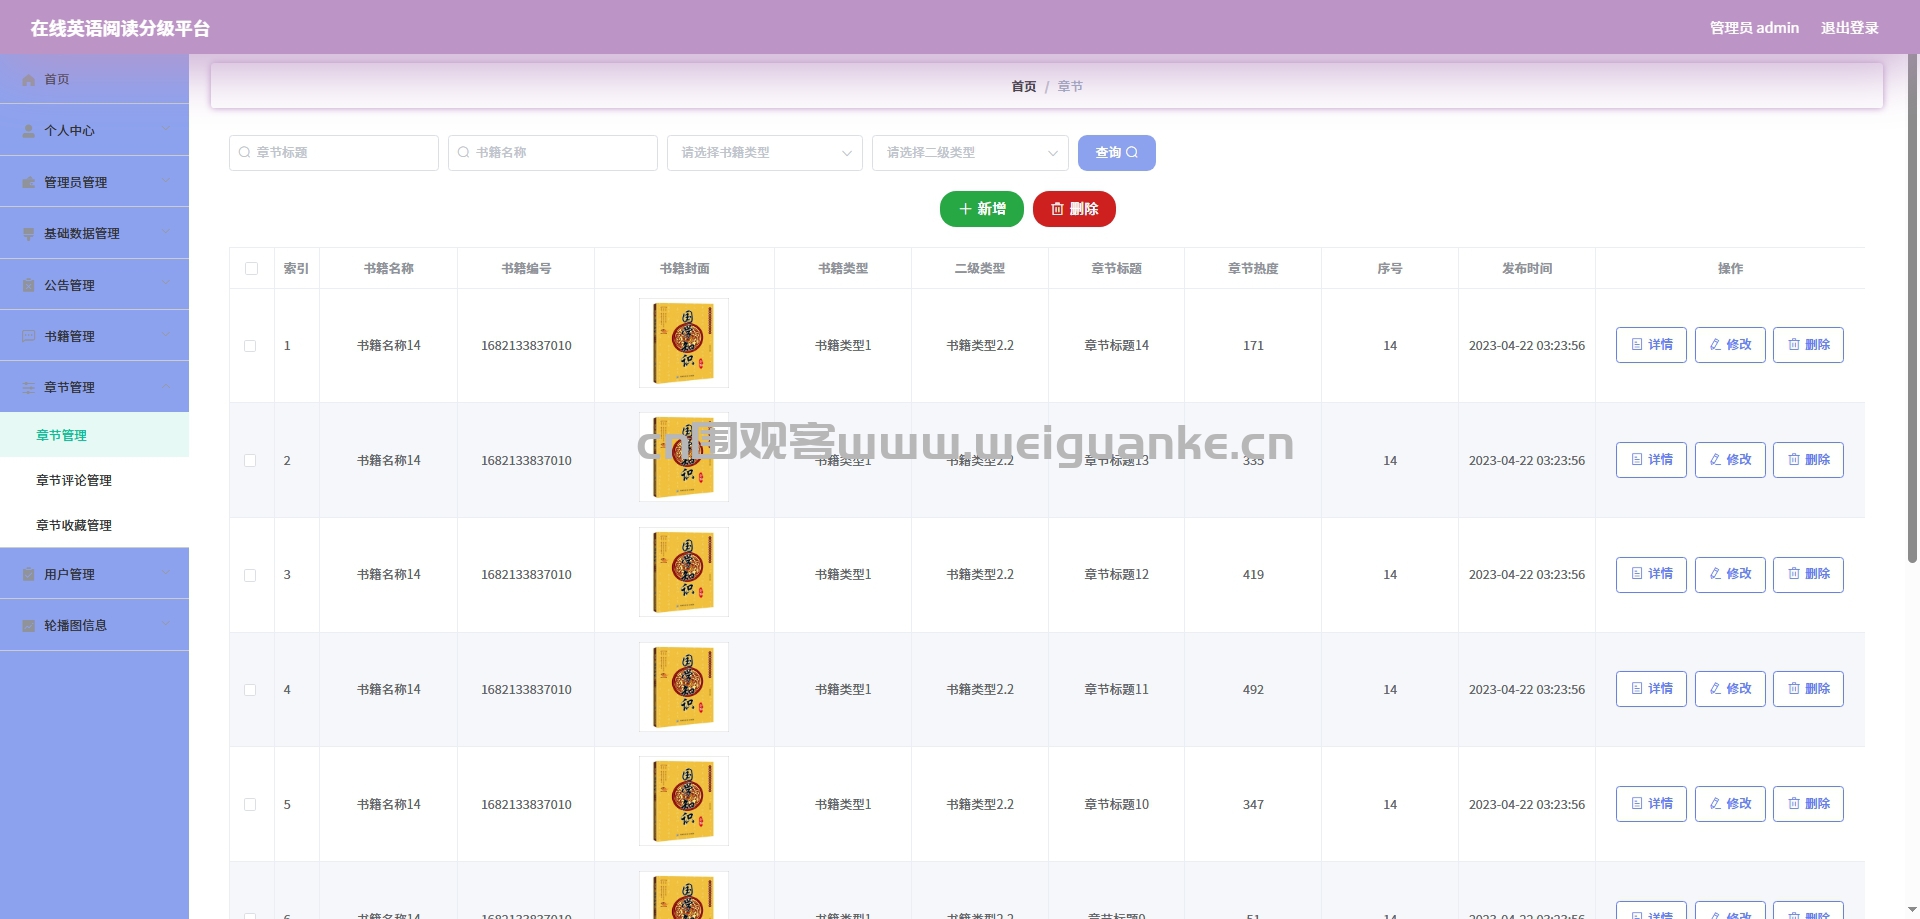The height and width of the screenshot is (919, 1920).
Task: Click the 发布时间 column header
Action: [x=1527, y=269]
